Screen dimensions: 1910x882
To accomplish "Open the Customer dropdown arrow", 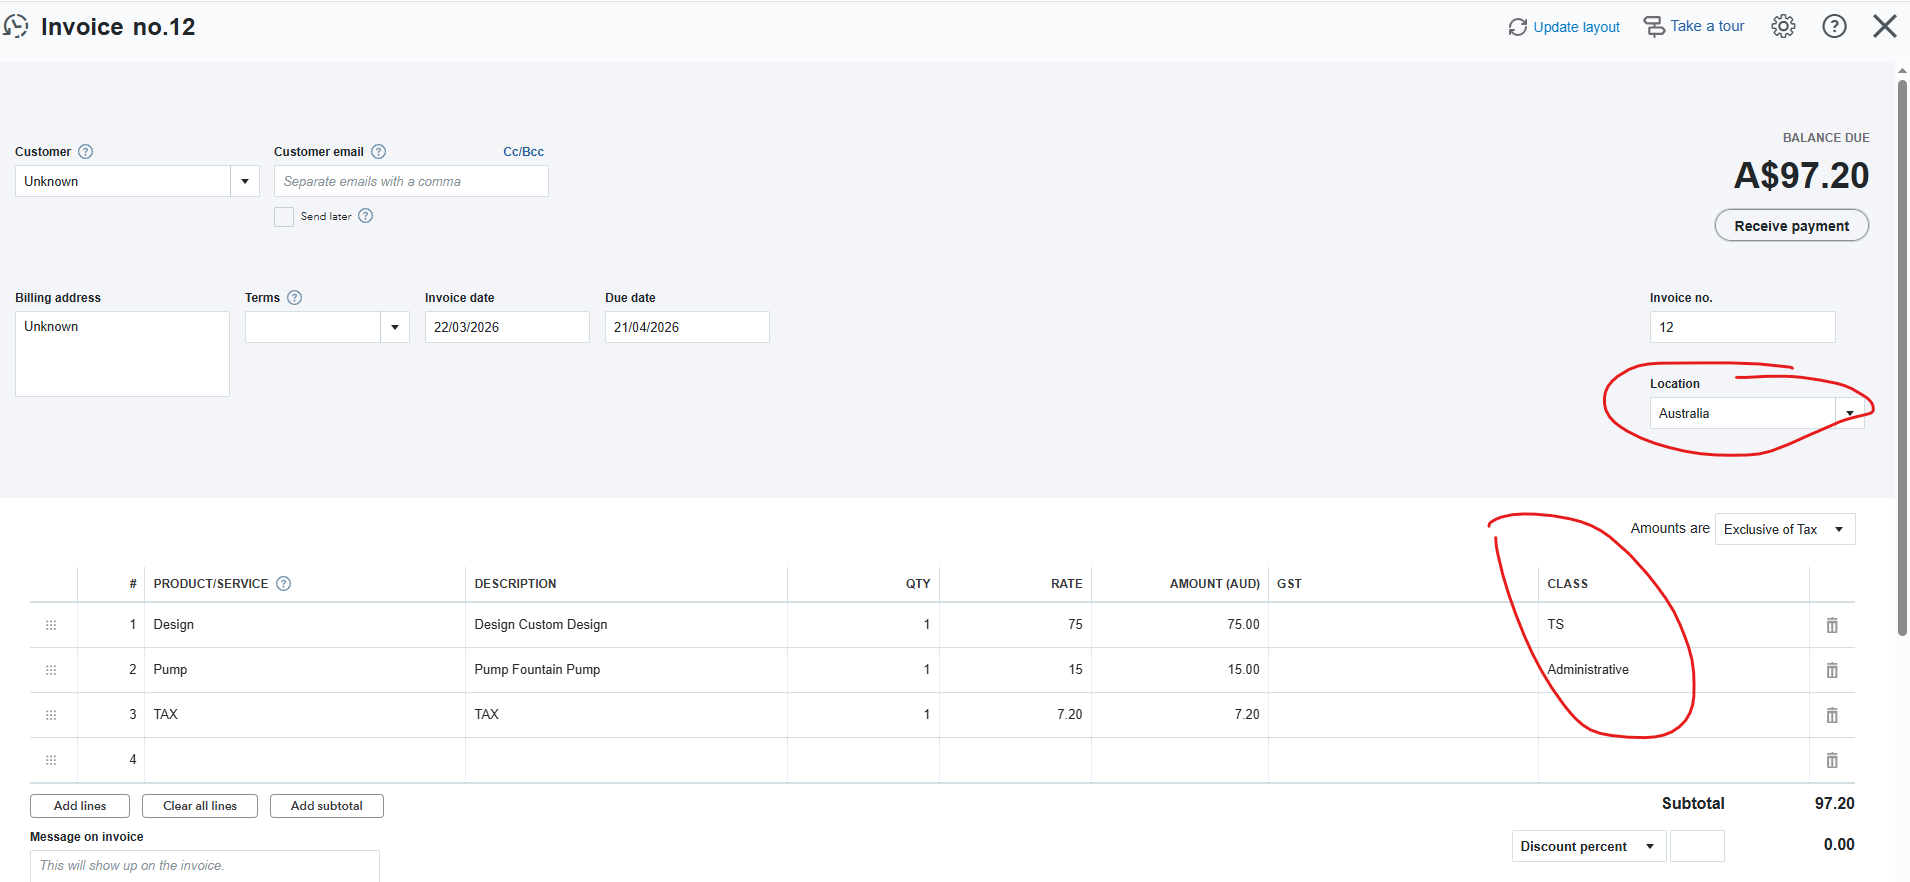I will [245, 181].
